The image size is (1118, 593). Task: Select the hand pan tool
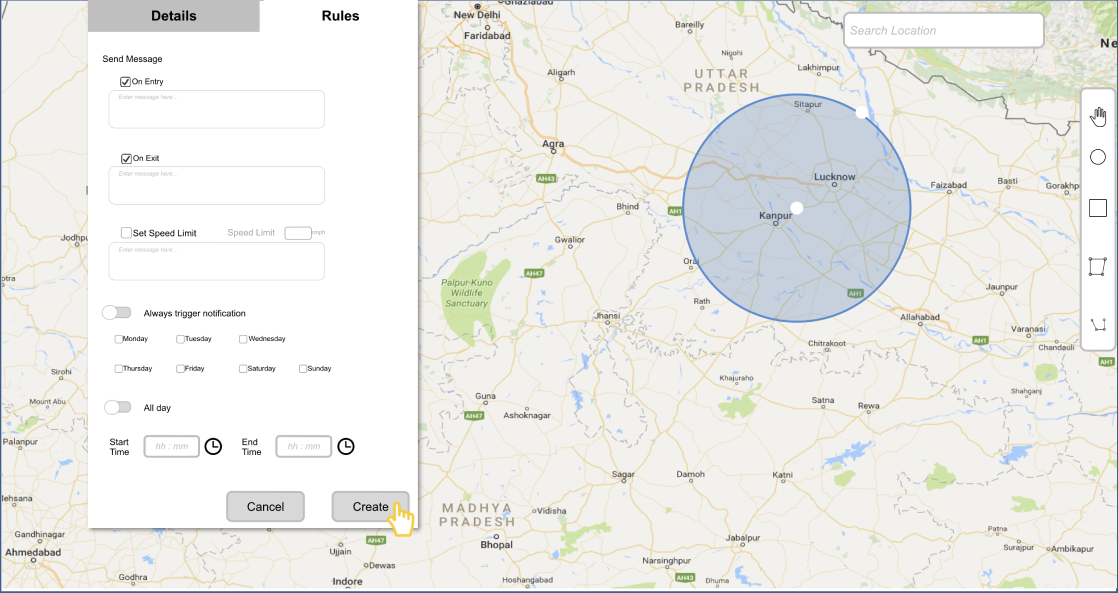1097,115
